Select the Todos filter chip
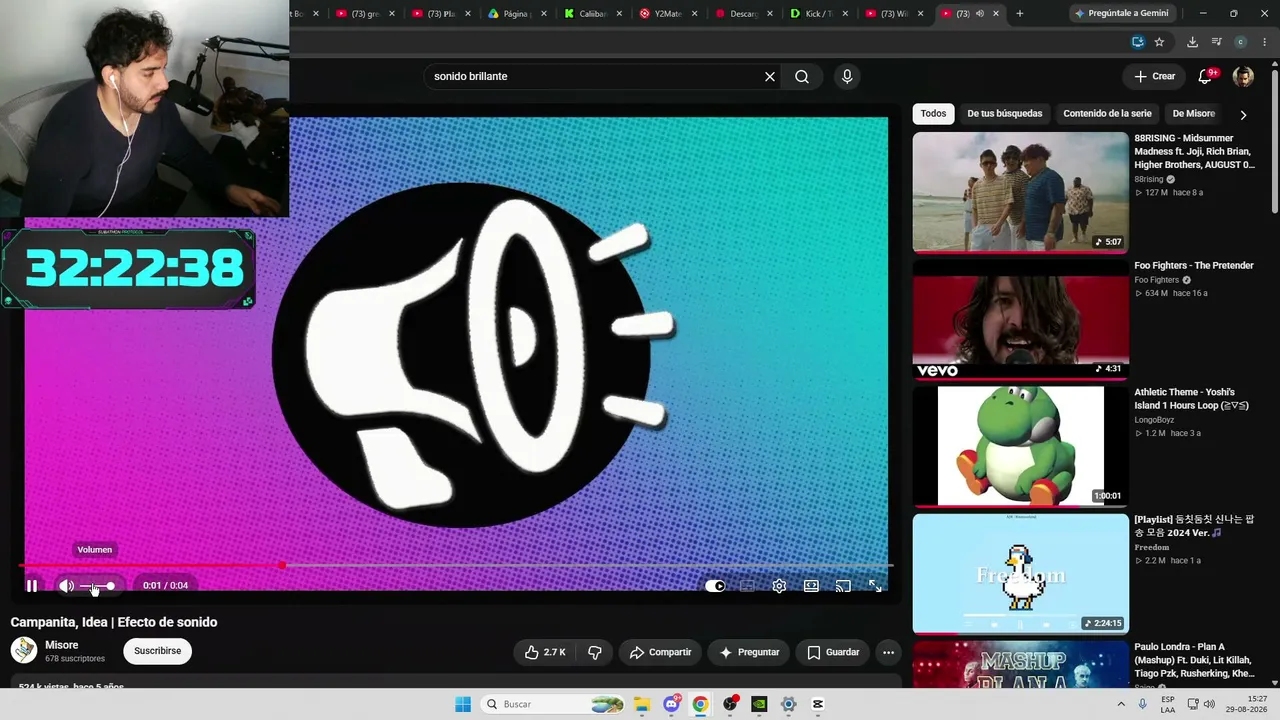 tap(933, 114)
